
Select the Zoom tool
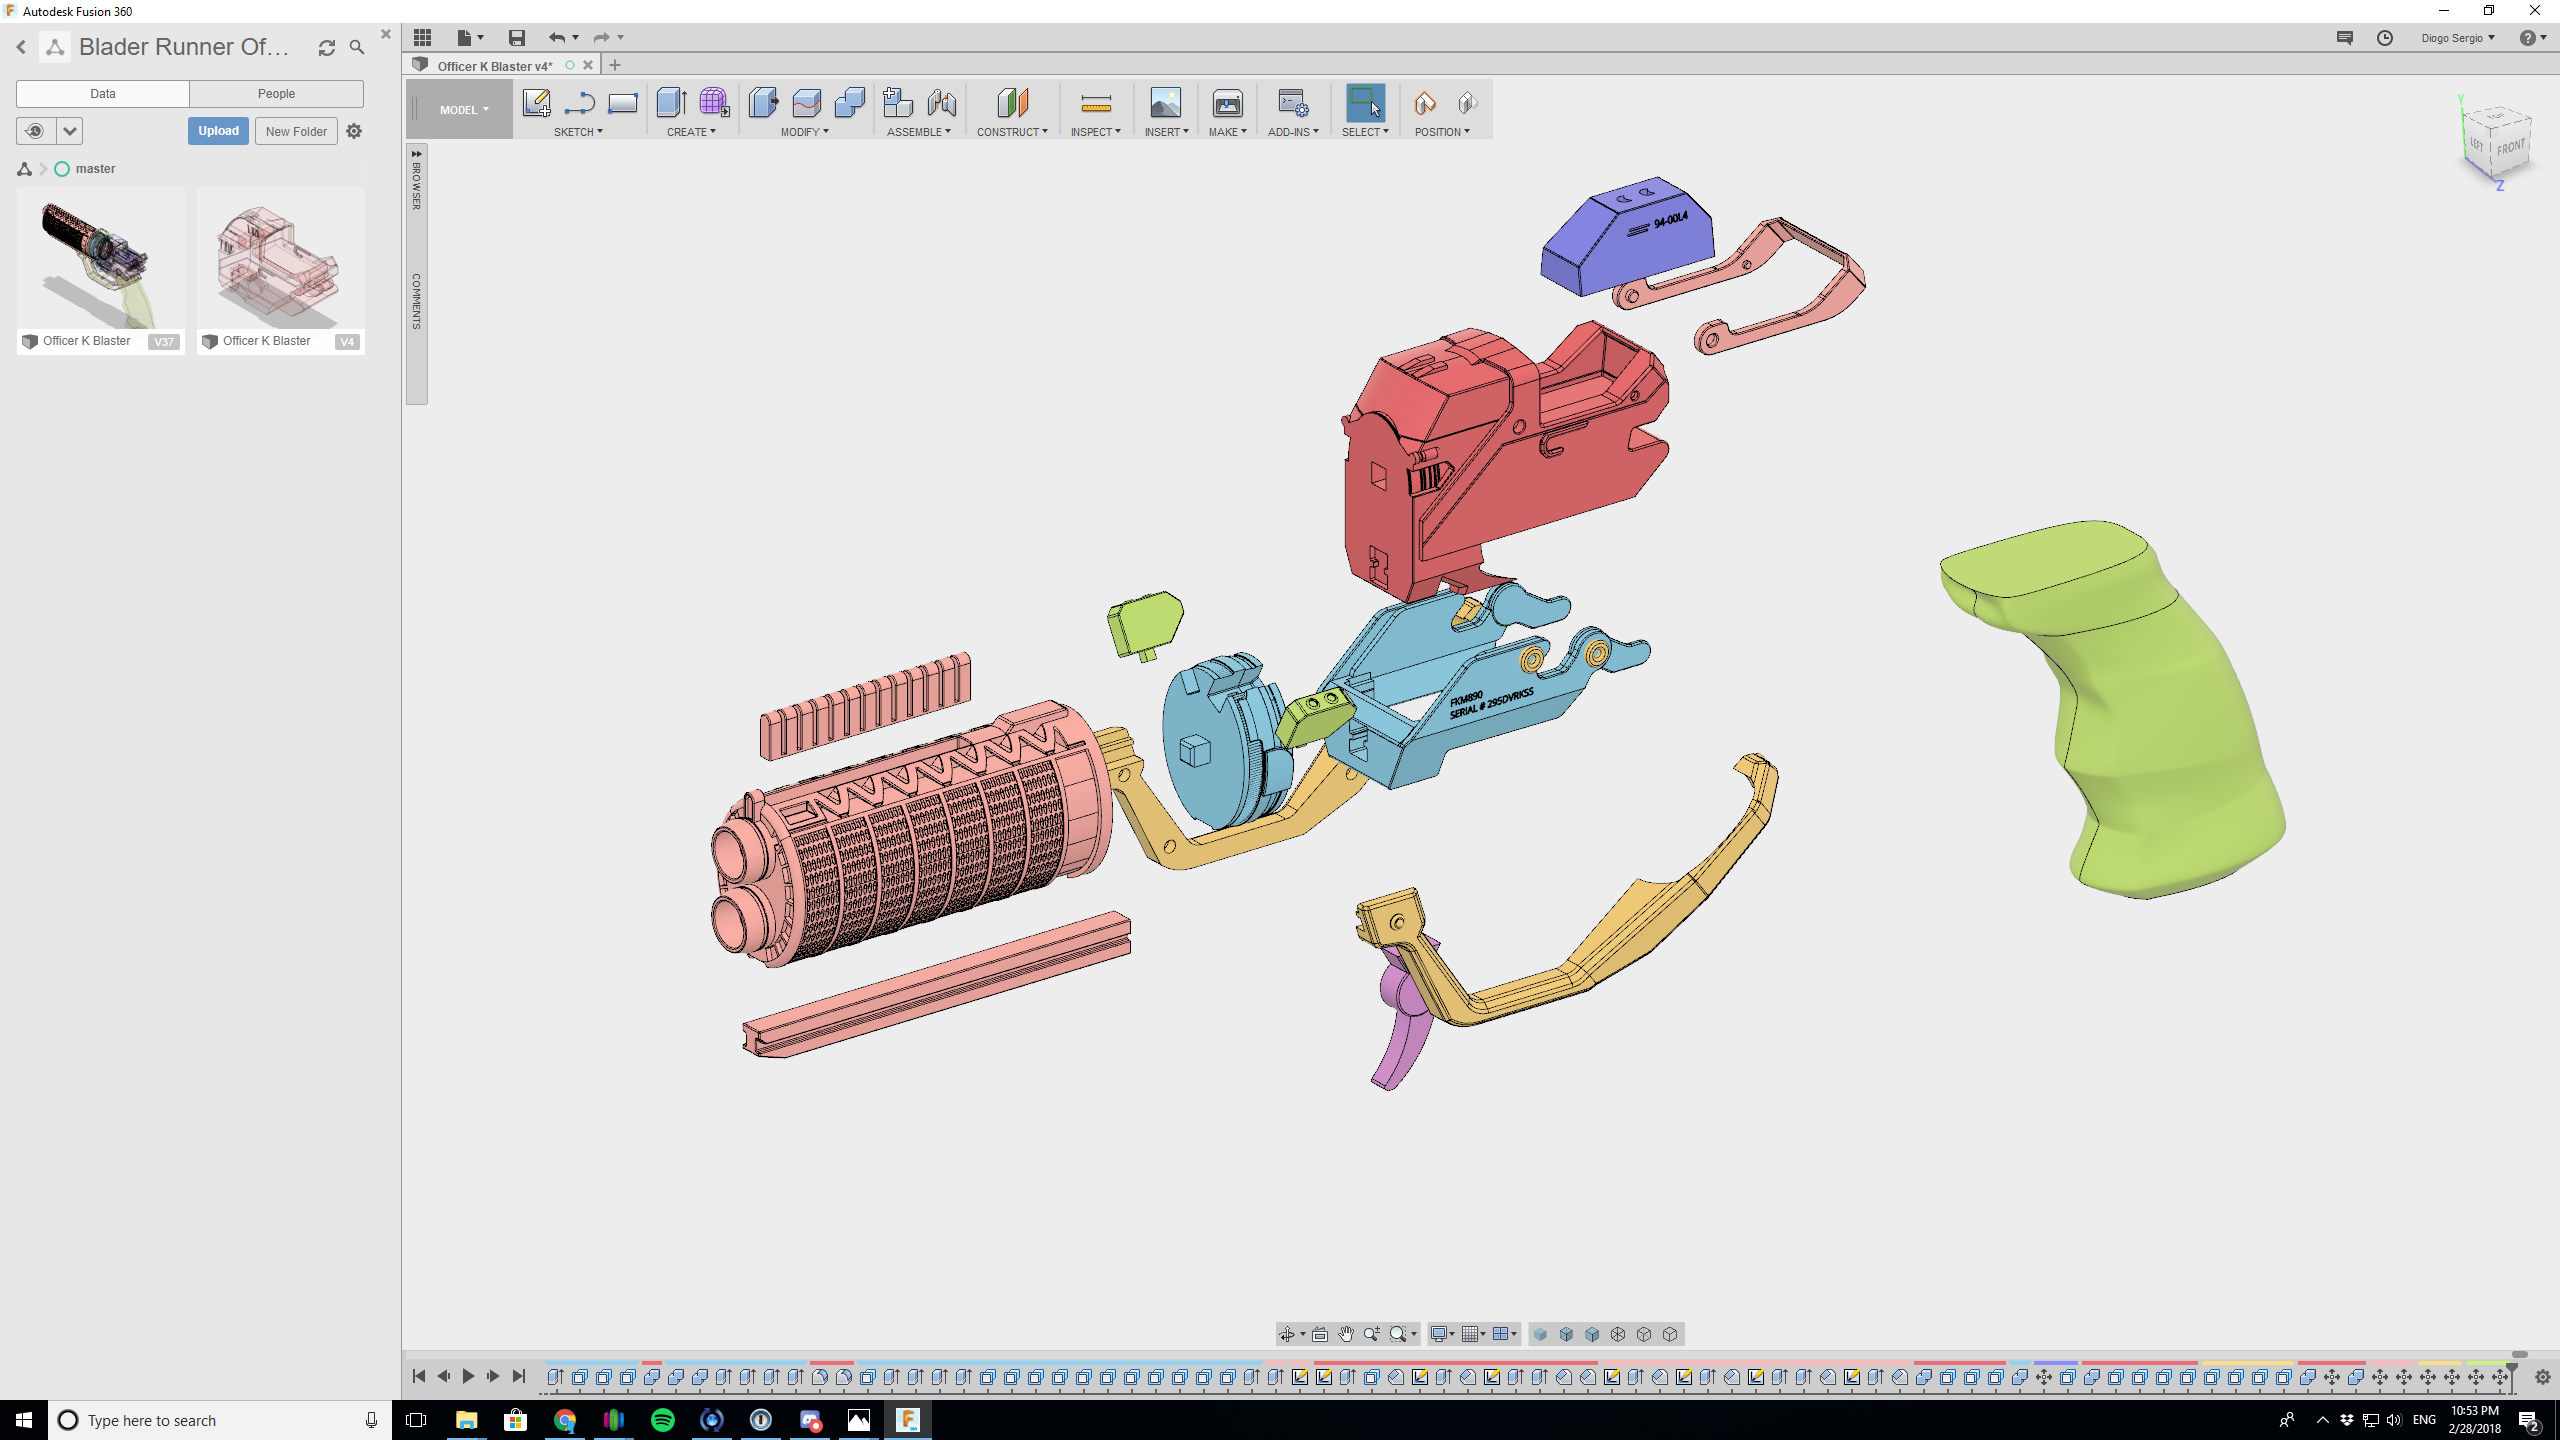point(1372,1334)
